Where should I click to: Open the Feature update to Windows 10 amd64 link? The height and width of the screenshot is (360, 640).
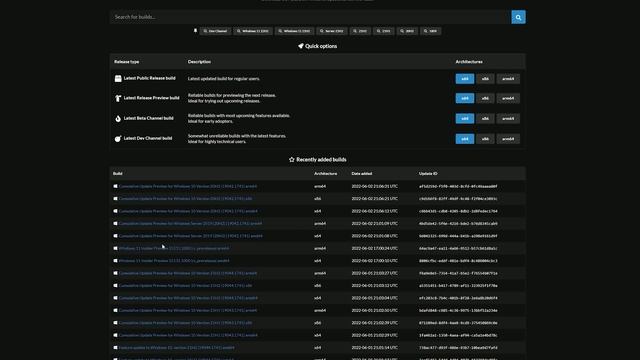(176, 348)
